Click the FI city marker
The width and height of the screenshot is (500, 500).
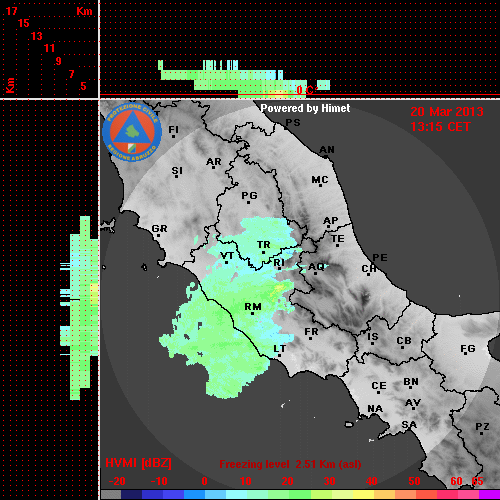[173, 136]
